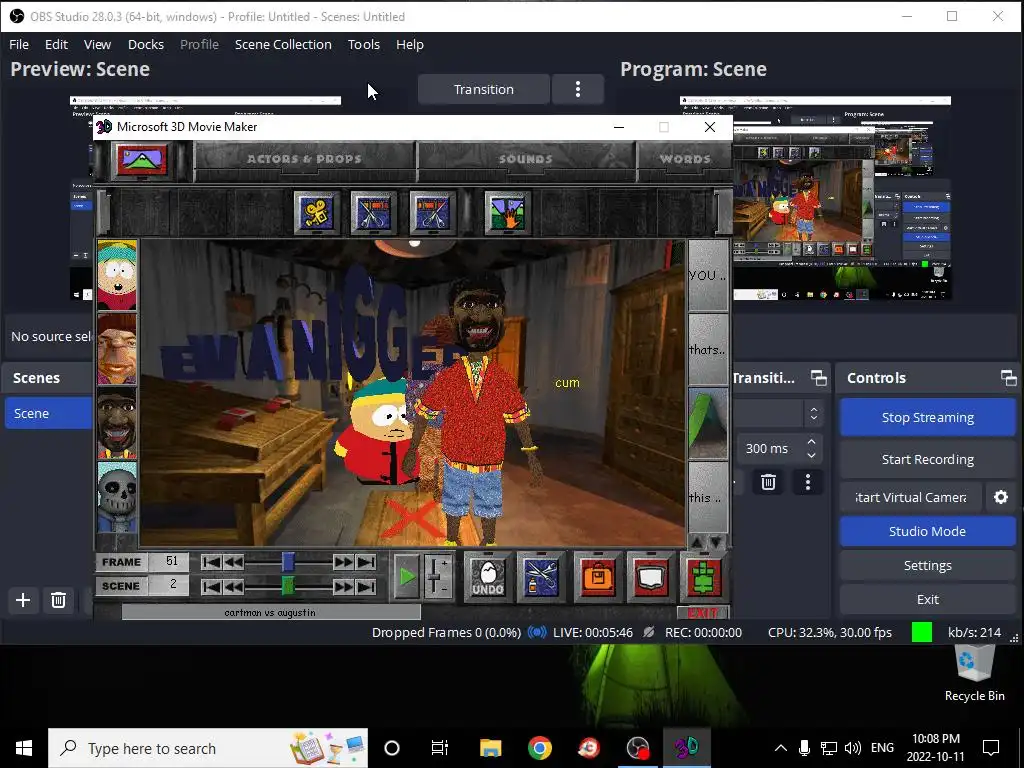Select 'Scene' in the Scenes list
The width and height of the screenshot is (1024, 768).
pos(49,413)
